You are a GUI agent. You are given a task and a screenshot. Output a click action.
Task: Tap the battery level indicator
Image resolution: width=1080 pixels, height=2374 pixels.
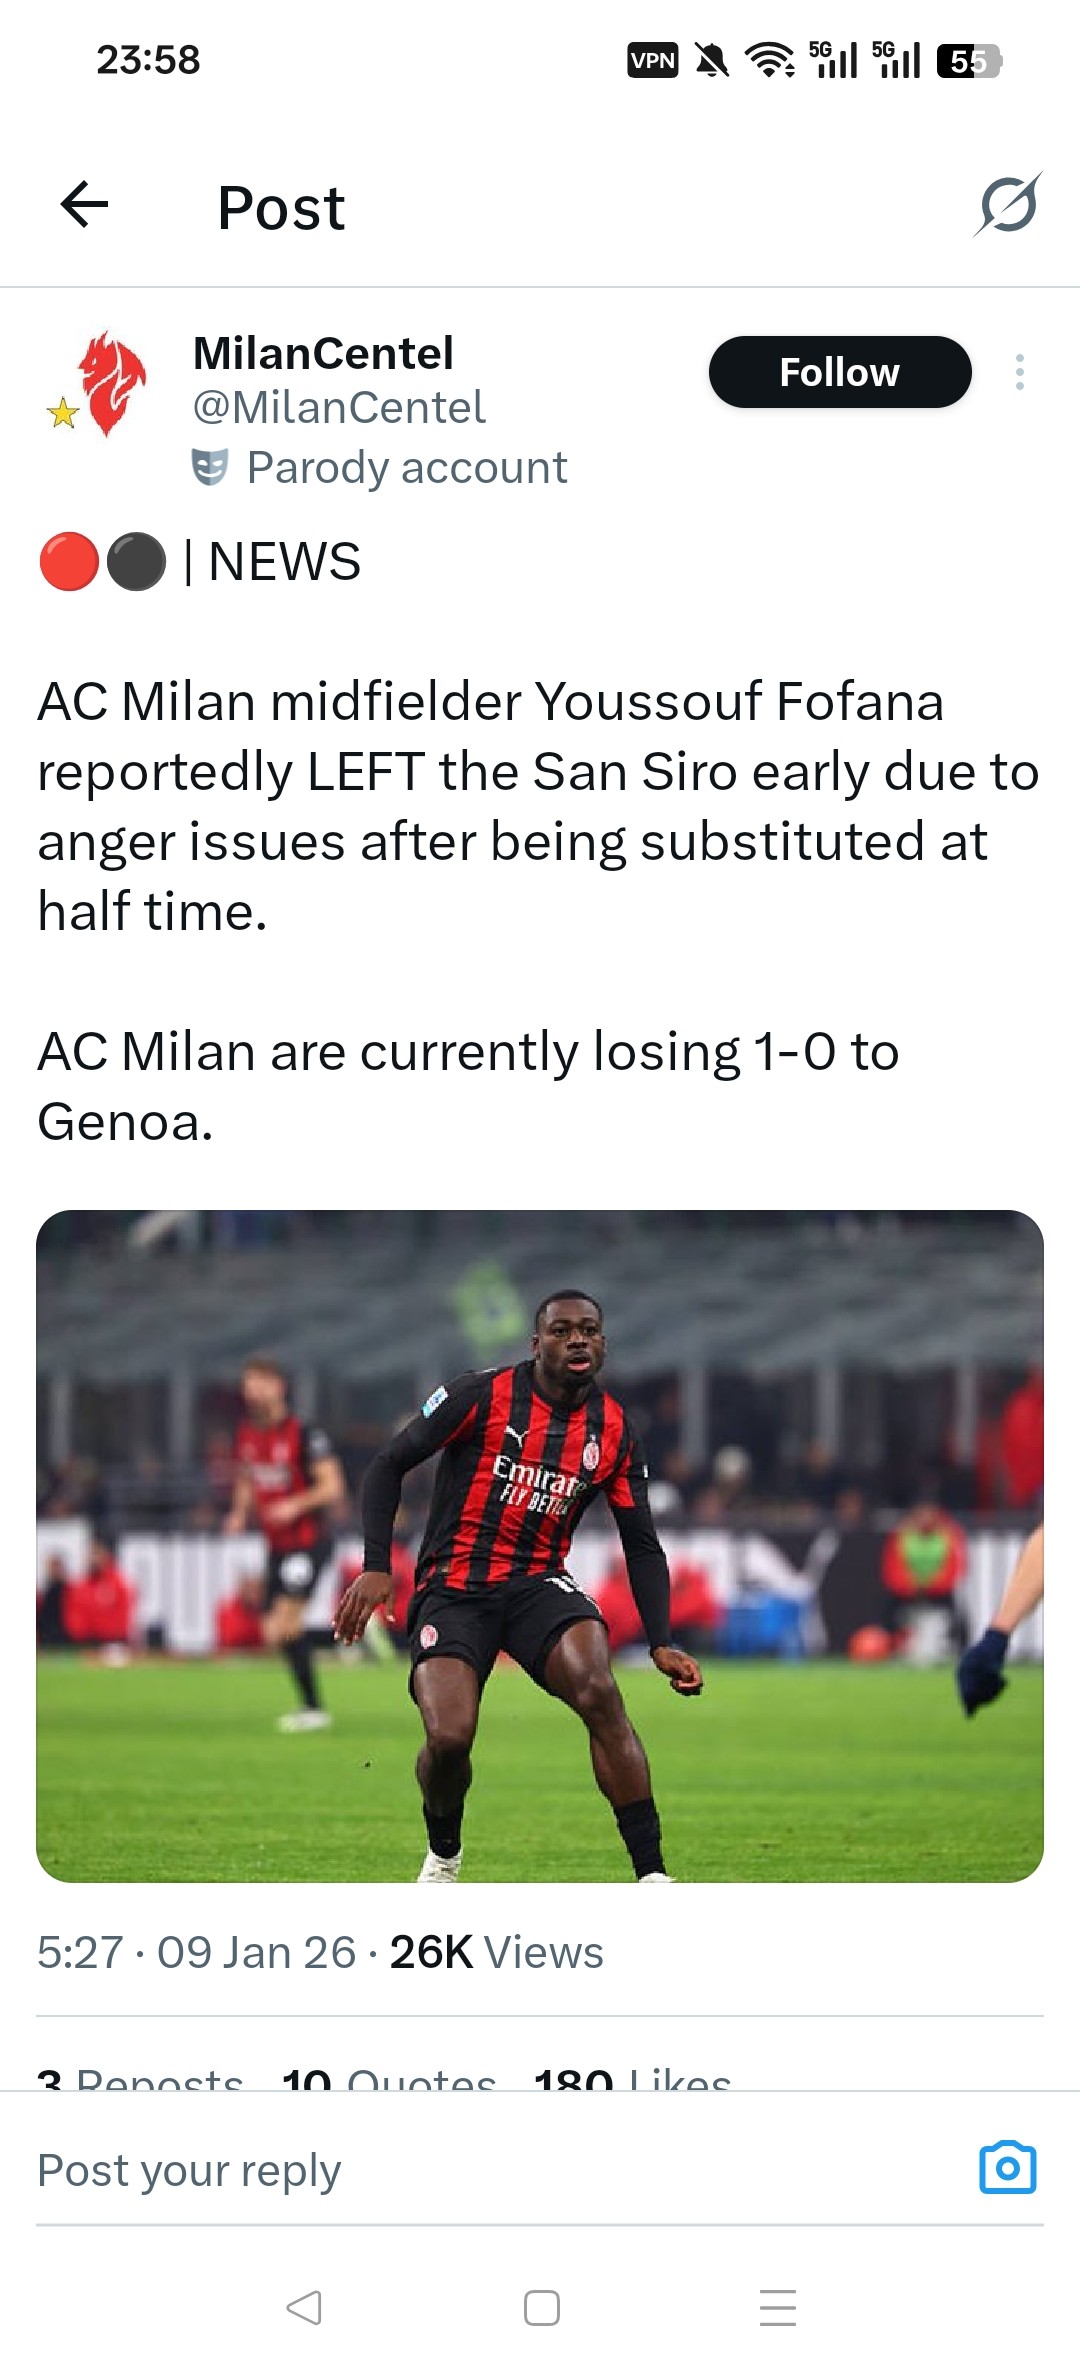968,61
